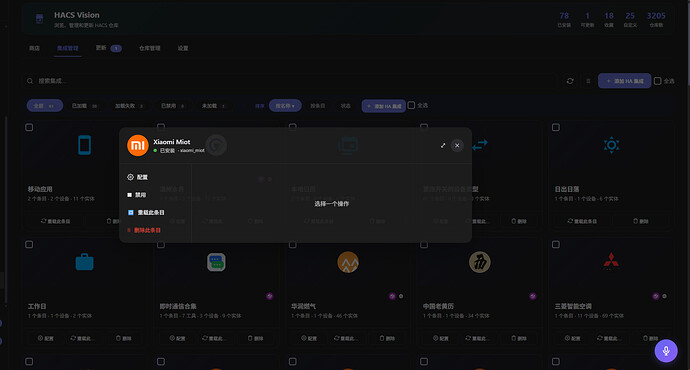Image resolution: width=690 pixels, height=370 pixels.
Task: Filter by 加载失败 integrations
Action: click(x=129, y=106)
